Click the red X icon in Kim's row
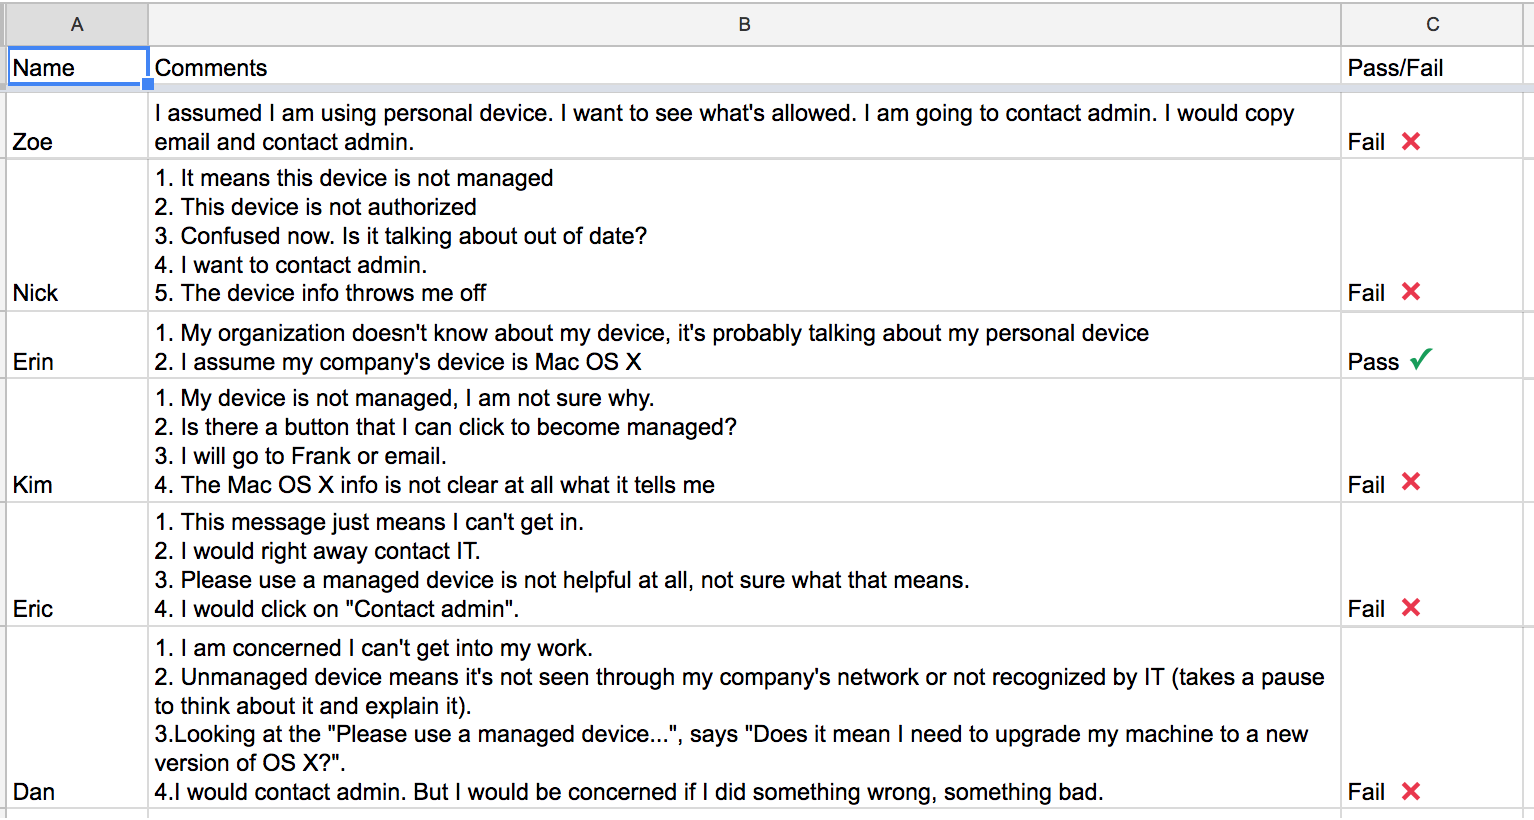The width and height of the screenshot is (1534, 820). pyautogui.click(x=1411, y=481)
